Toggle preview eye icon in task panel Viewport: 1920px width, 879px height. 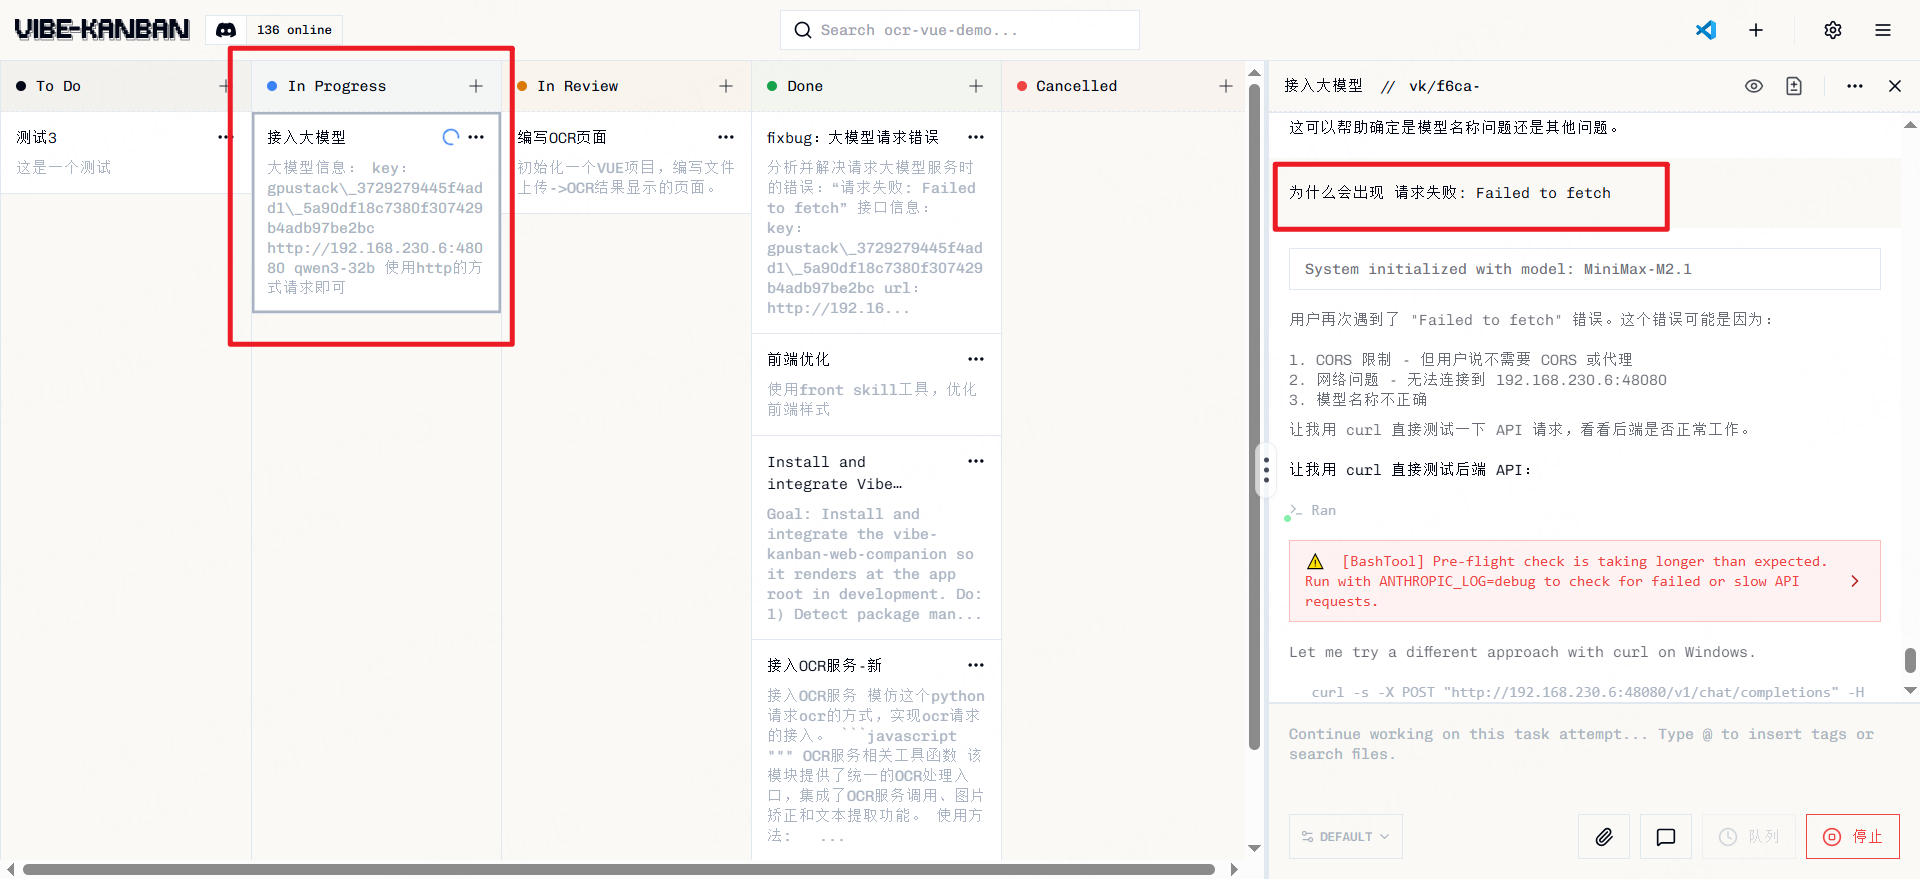(1754, 86)
